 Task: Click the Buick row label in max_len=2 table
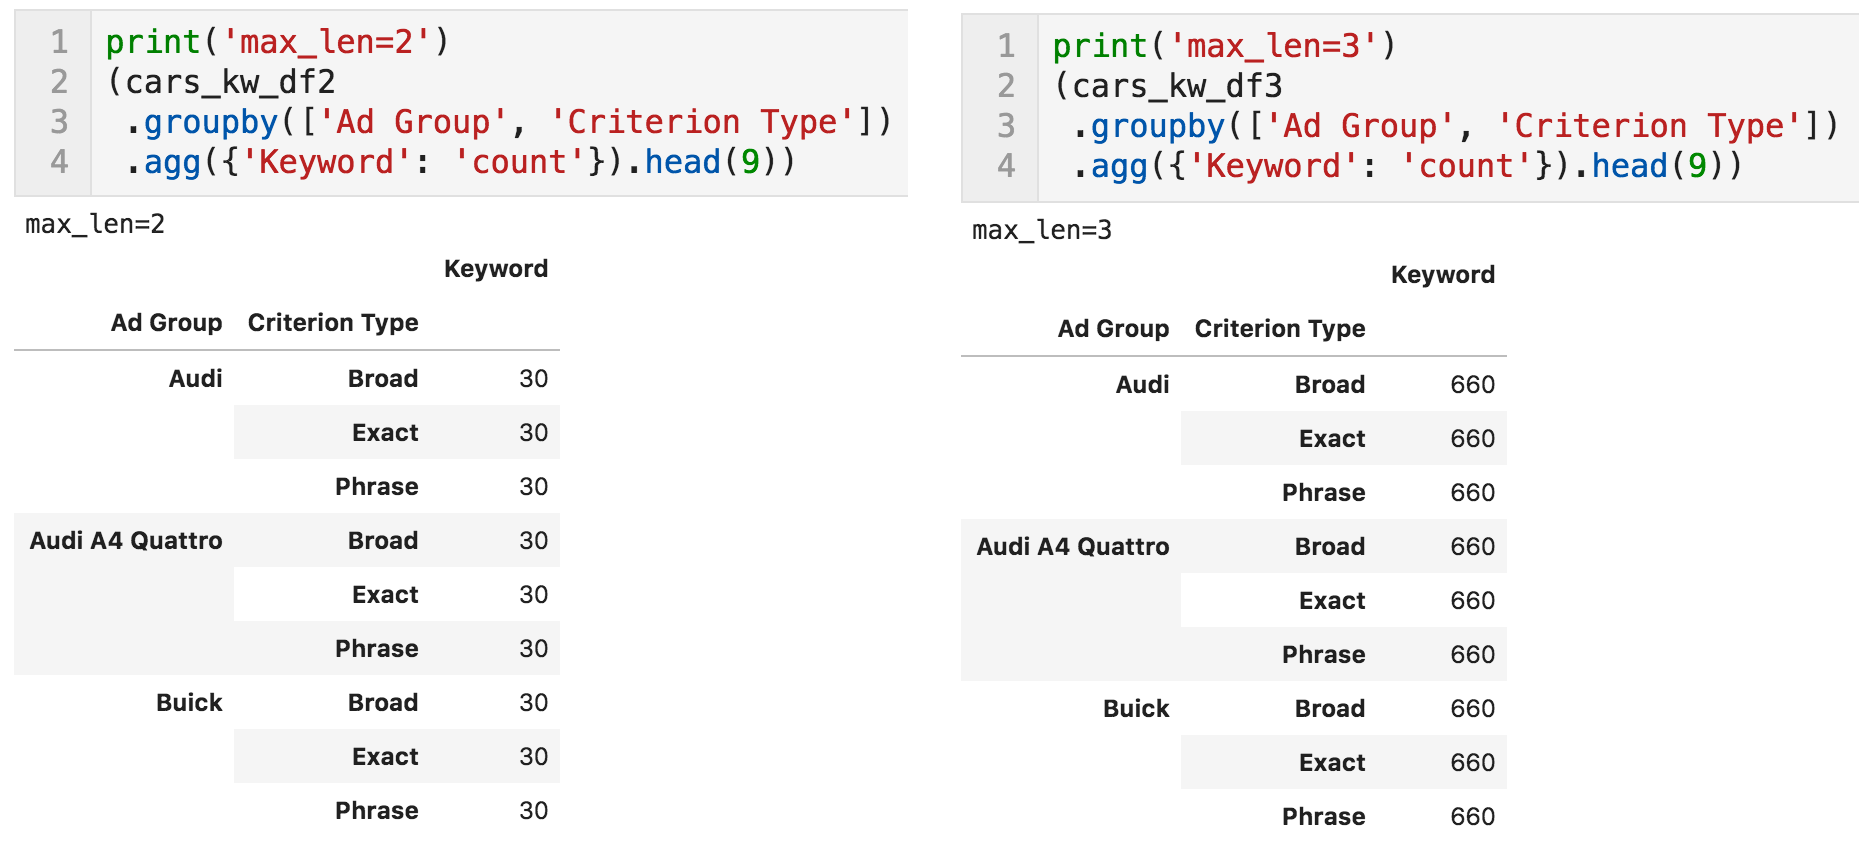(189, 703)
